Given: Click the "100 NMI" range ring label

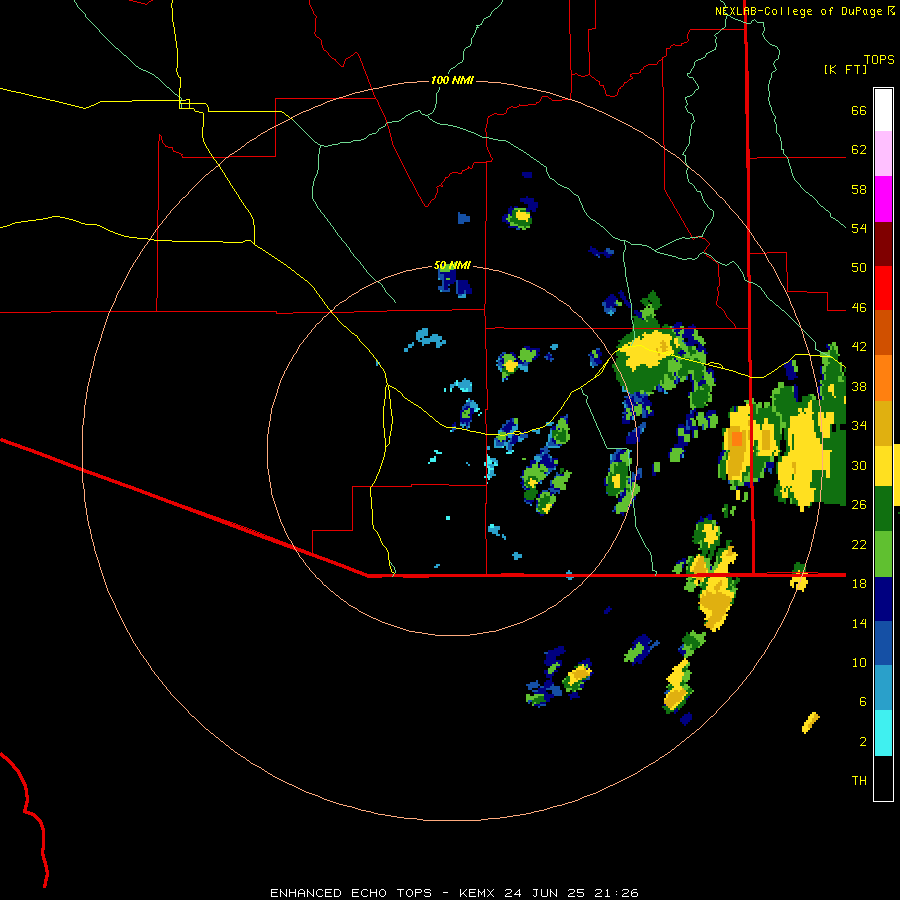Looking at the screenshot, I should click(452, 80).
